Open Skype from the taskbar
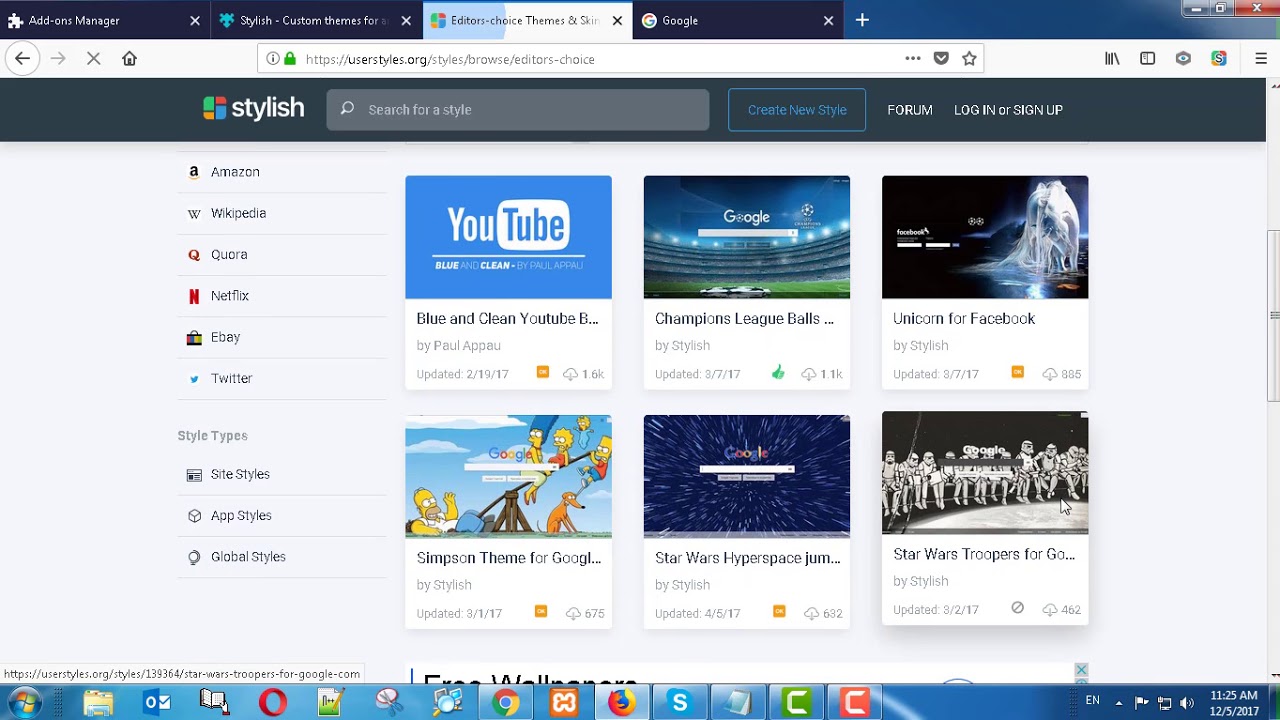 click(680, 703)
